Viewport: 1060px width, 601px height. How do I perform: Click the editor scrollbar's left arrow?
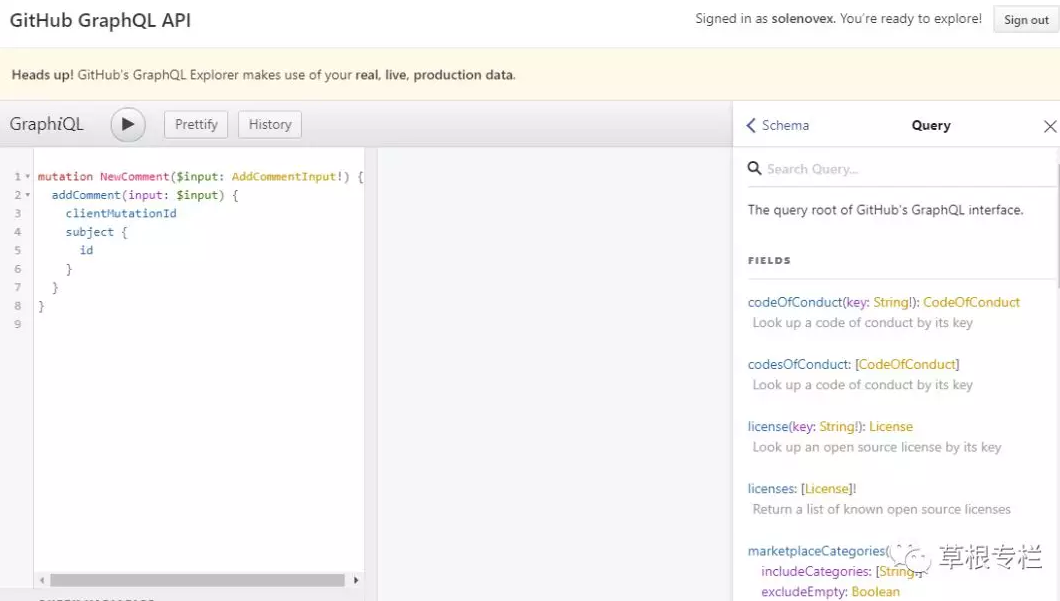[x=41, y=580]
